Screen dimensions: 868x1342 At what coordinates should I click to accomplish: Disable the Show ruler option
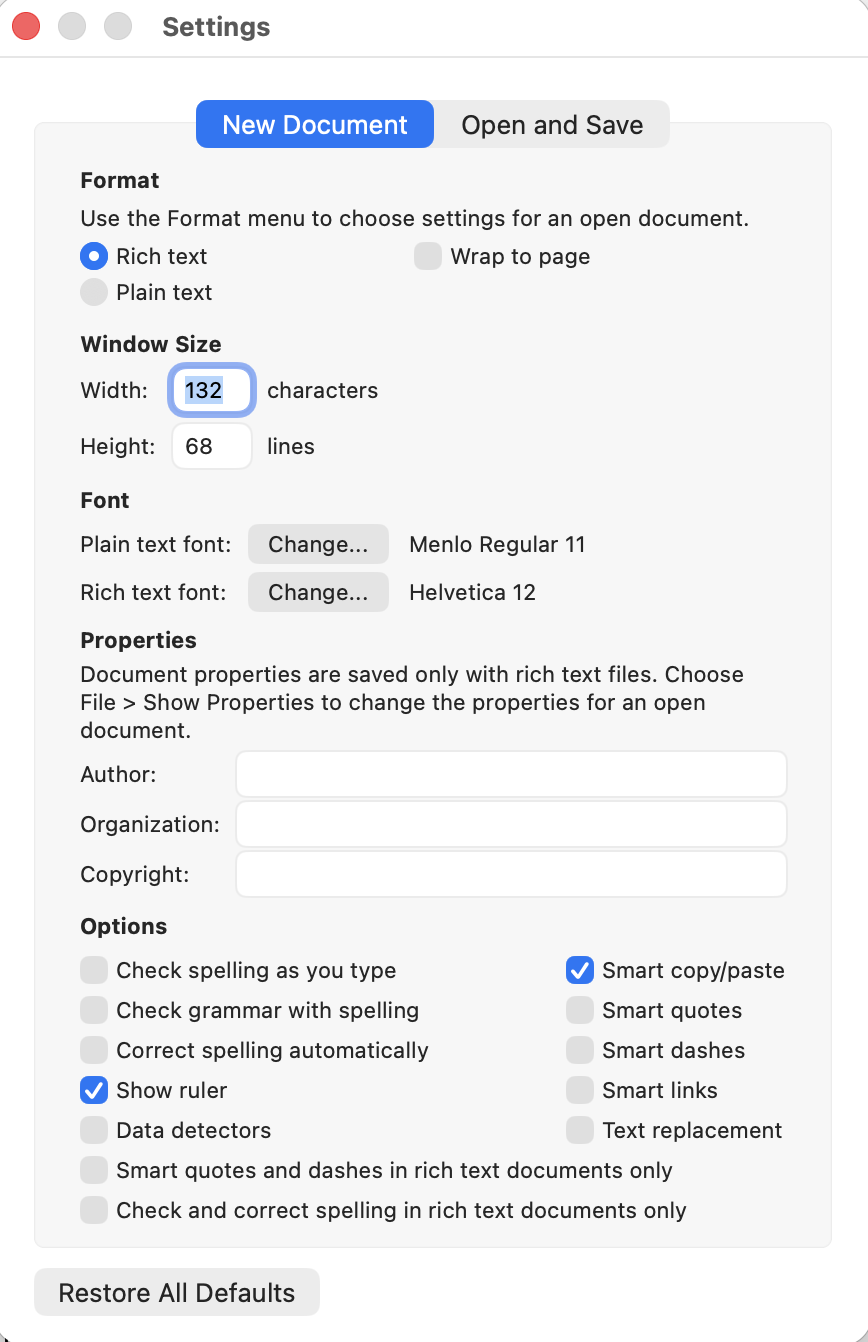pos(93,1090)
